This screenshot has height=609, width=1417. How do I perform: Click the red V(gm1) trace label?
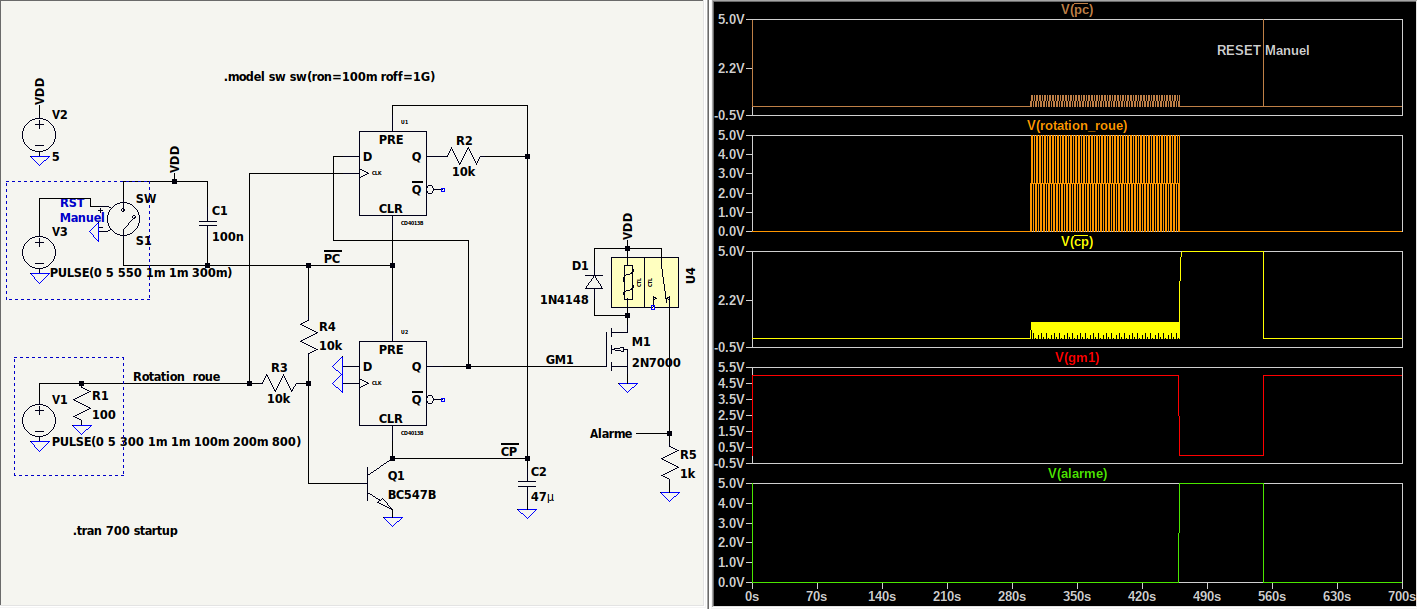(x=1077, y=357)
